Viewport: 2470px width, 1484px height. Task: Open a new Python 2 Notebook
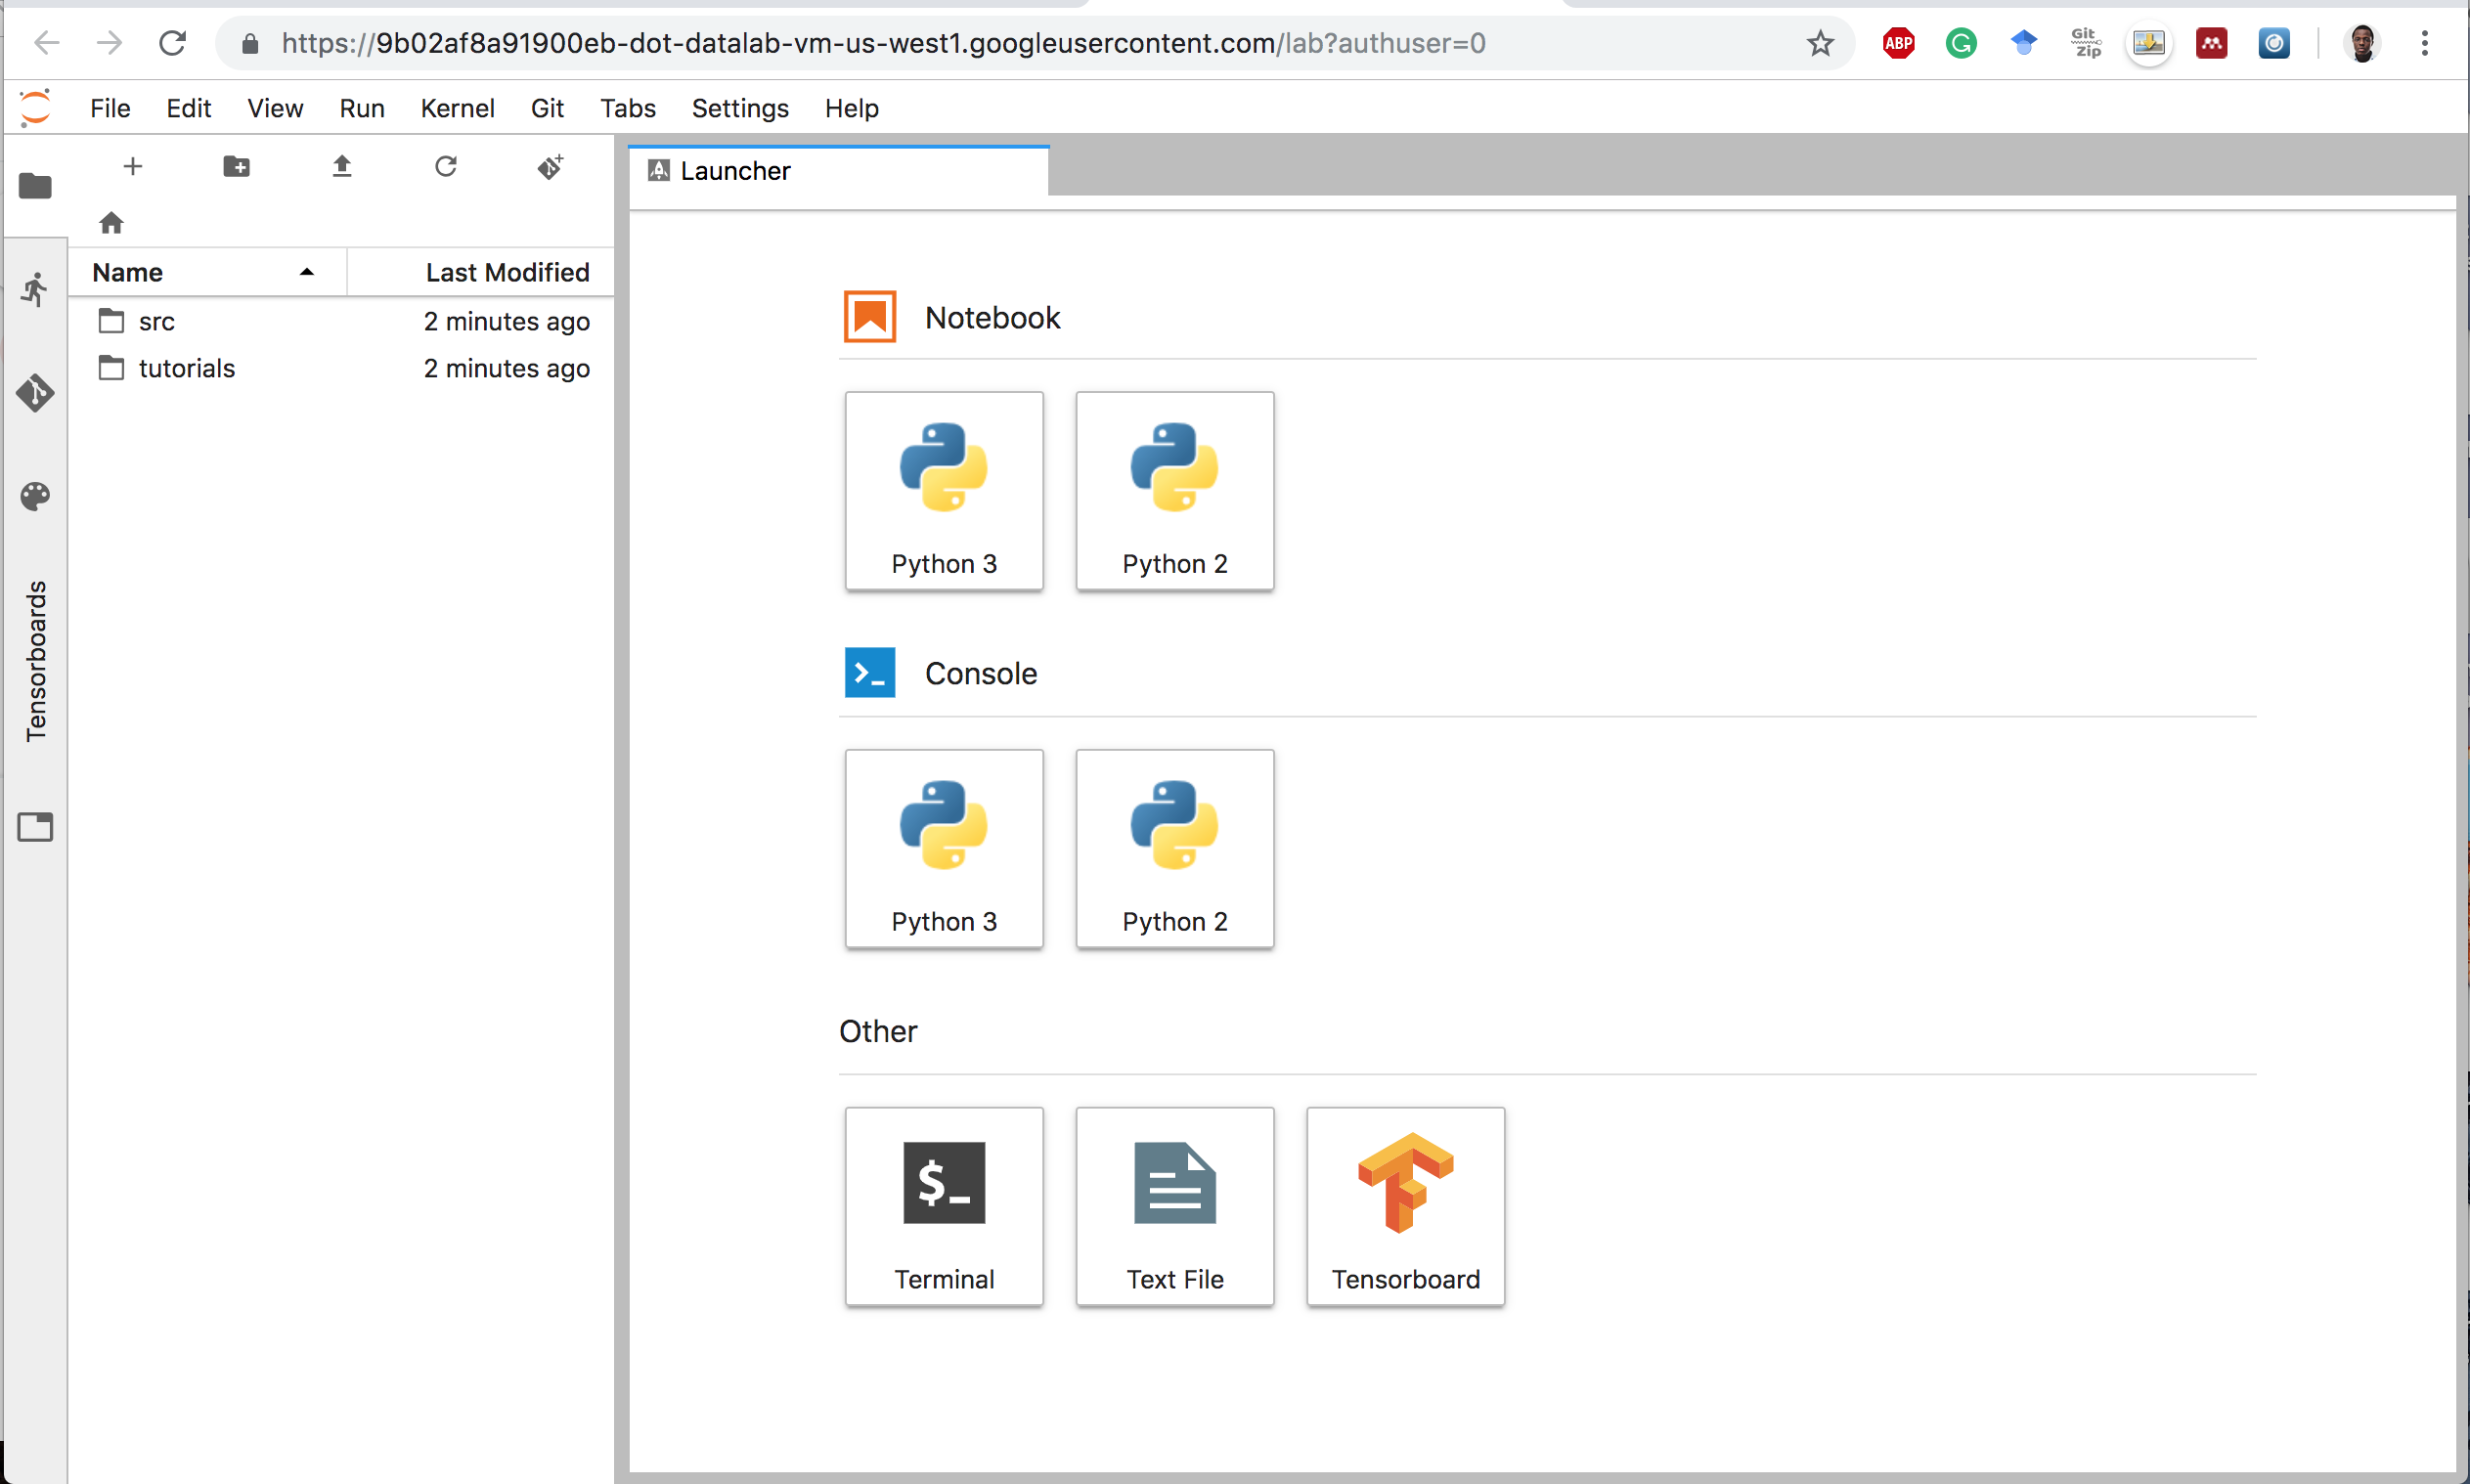click(x=1173, y=489)
